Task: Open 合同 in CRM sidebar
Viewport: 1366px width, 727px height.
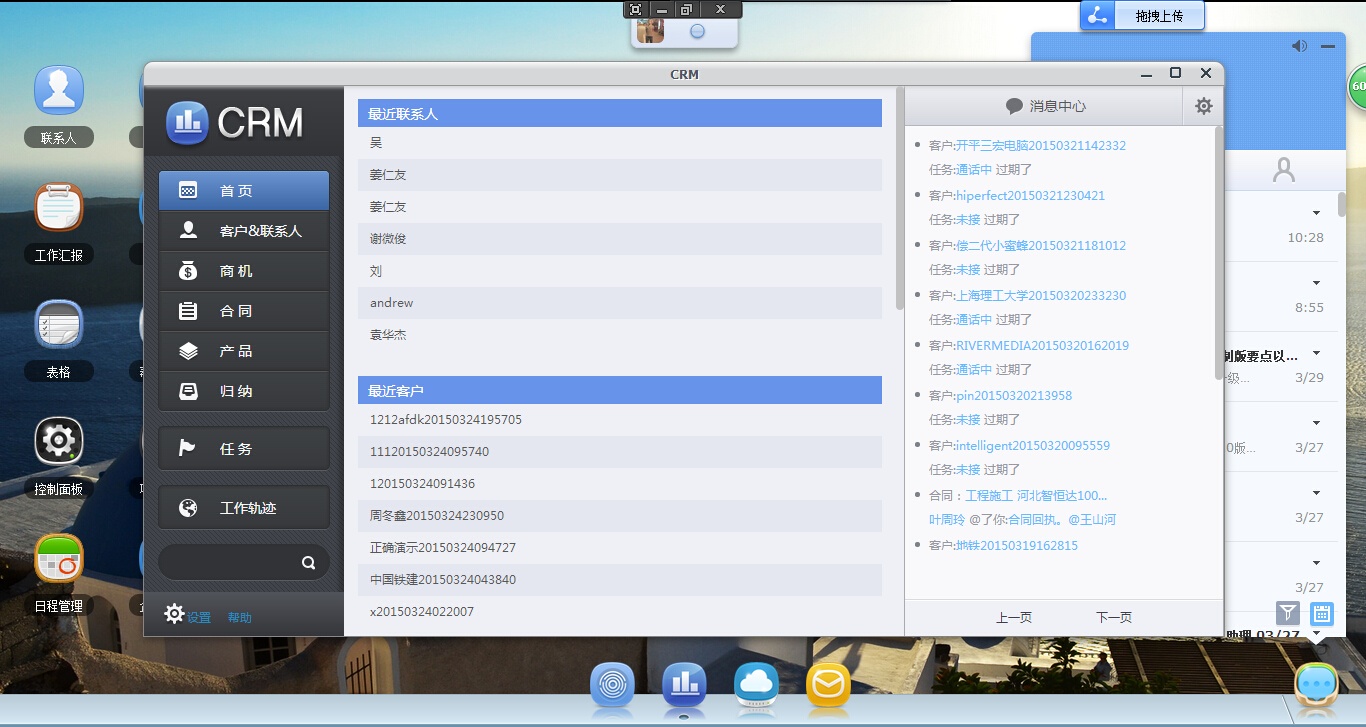Action: click(x=244, y=311)
